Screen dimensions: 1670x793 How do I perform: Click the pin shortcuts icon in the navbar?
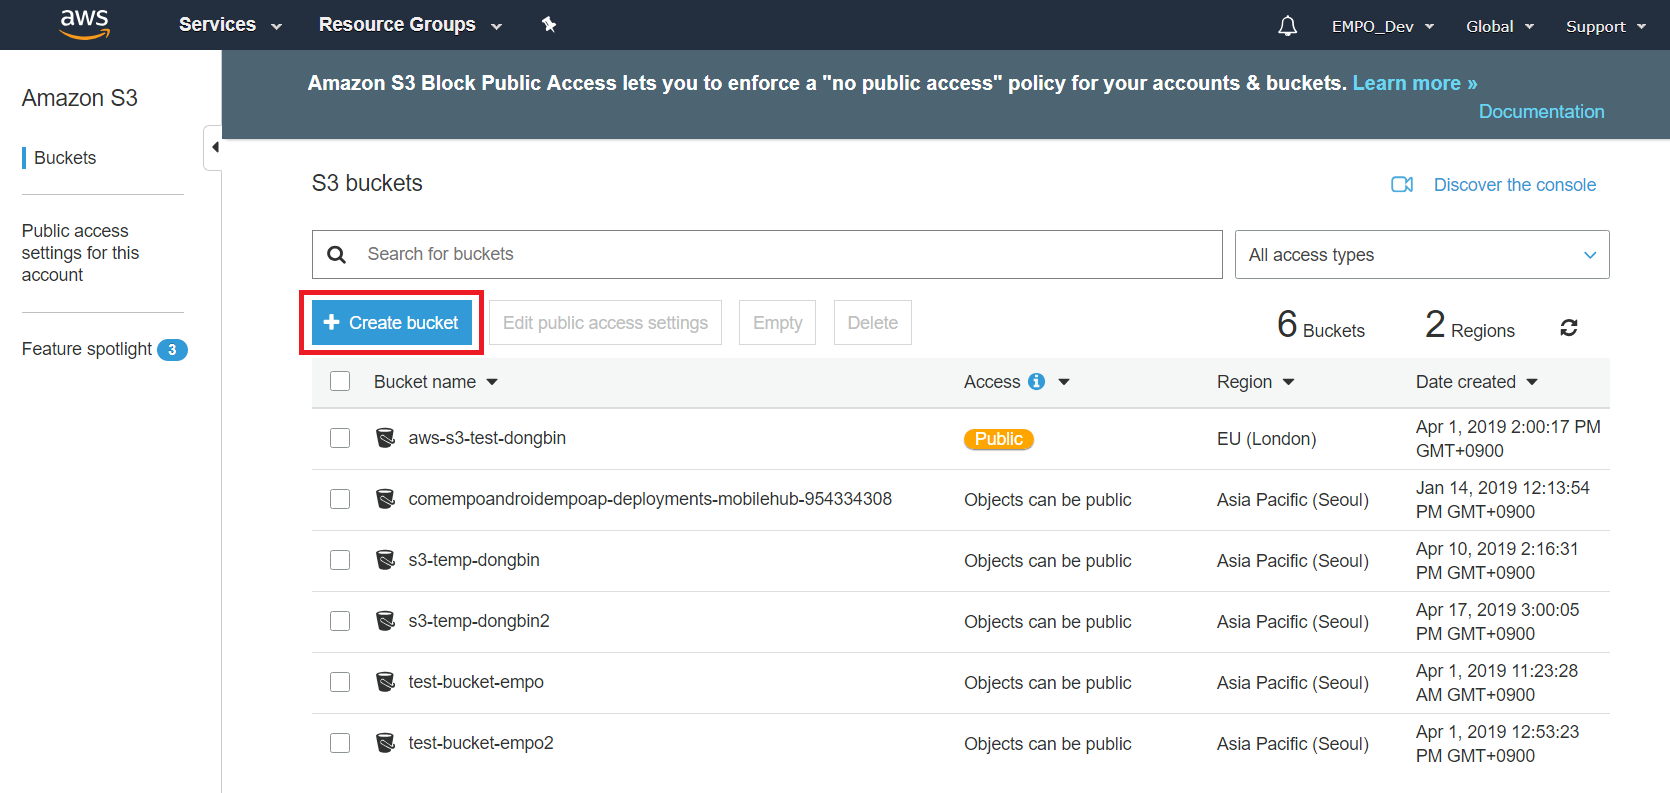coord(549,25)
